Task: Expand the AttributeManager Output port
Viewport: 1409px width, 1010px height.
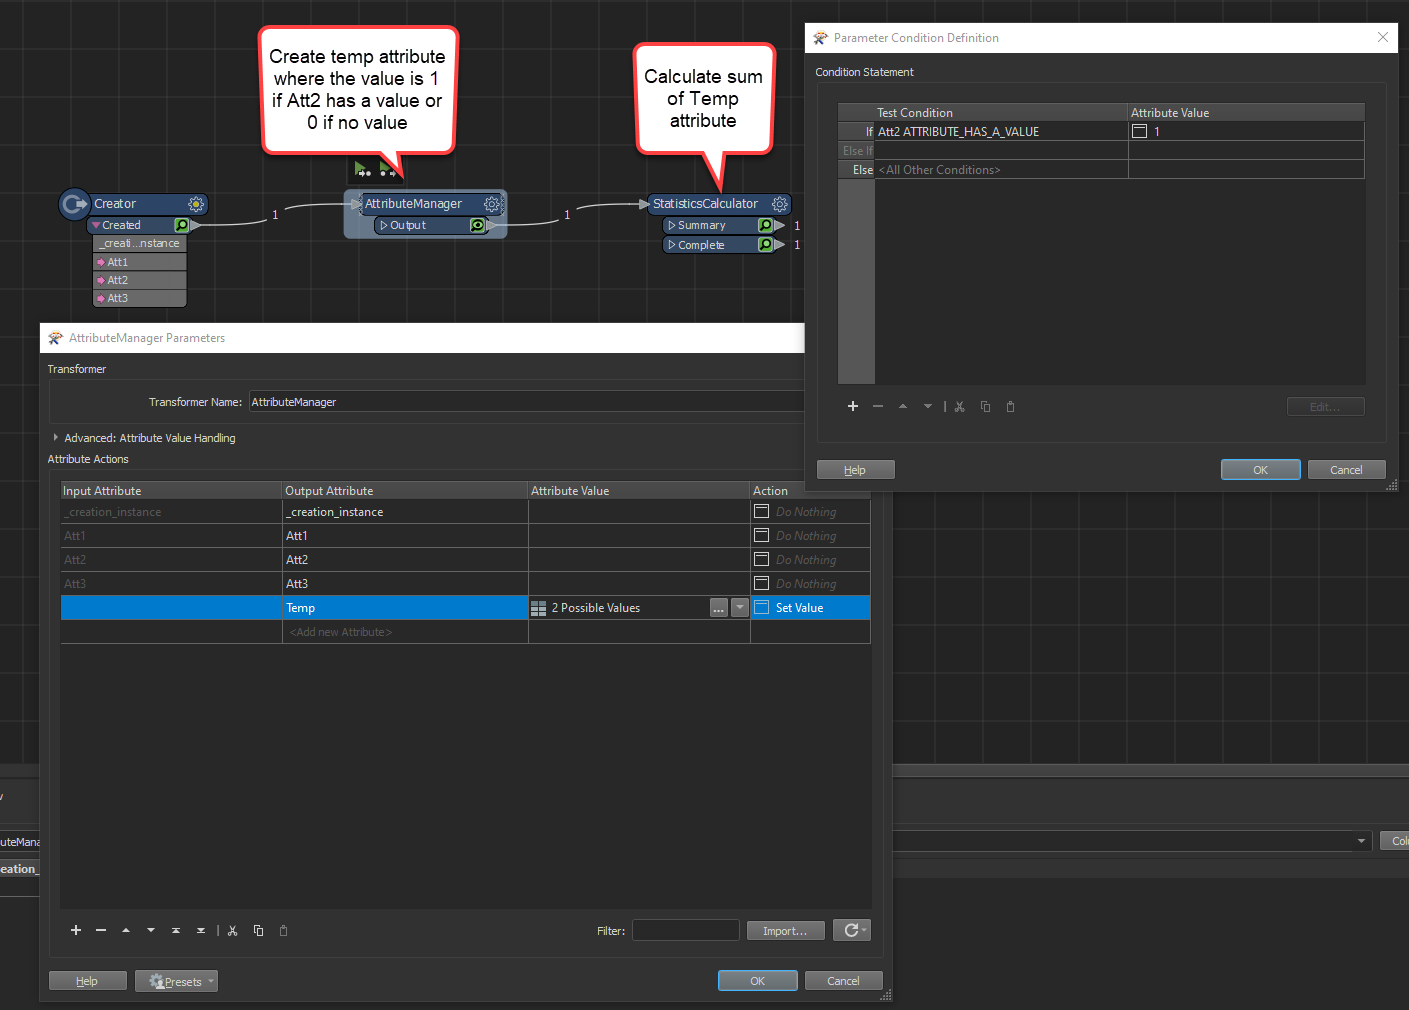Action: 384,226
